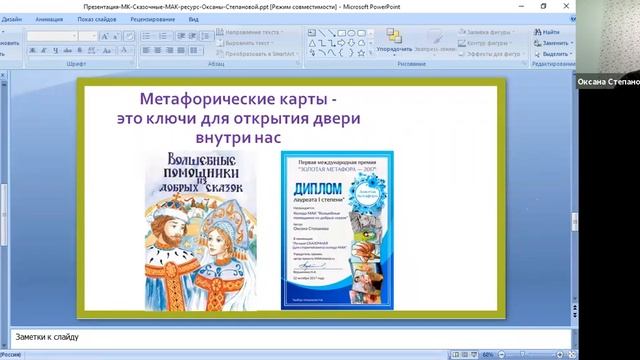This screenshot has height=360, width=640.
Task: Open the Дизайн ribbon tab
Action: 12,19
